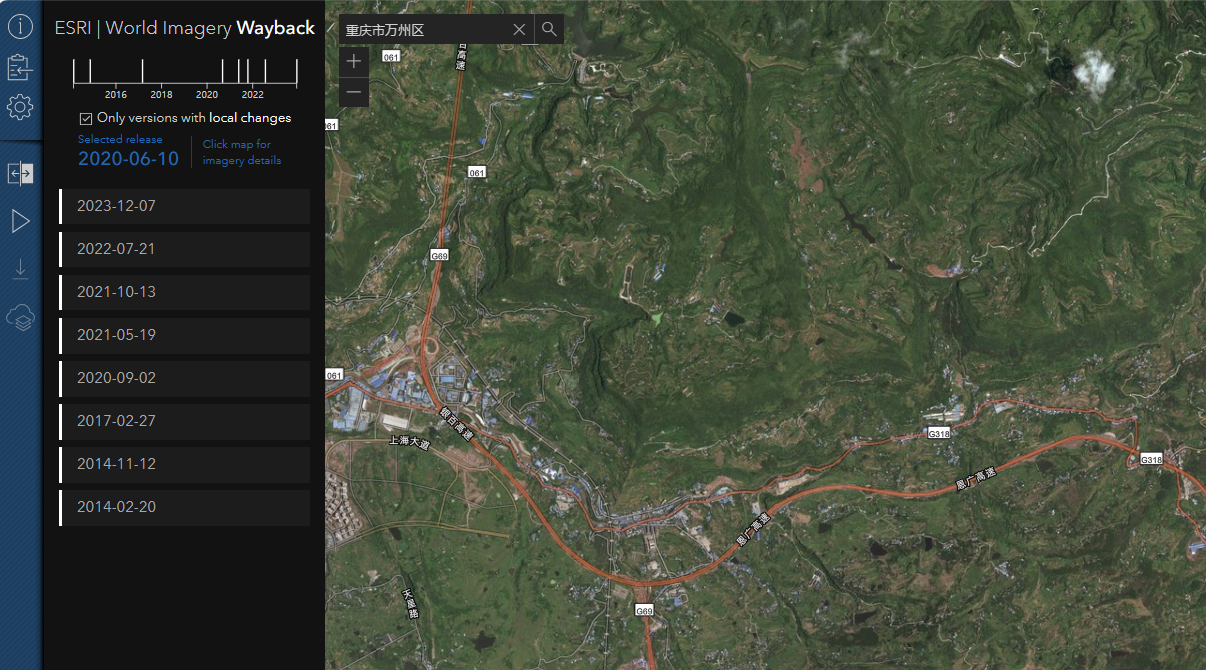
Task: Clear the search text with X icon
Action: coord(519,29)
